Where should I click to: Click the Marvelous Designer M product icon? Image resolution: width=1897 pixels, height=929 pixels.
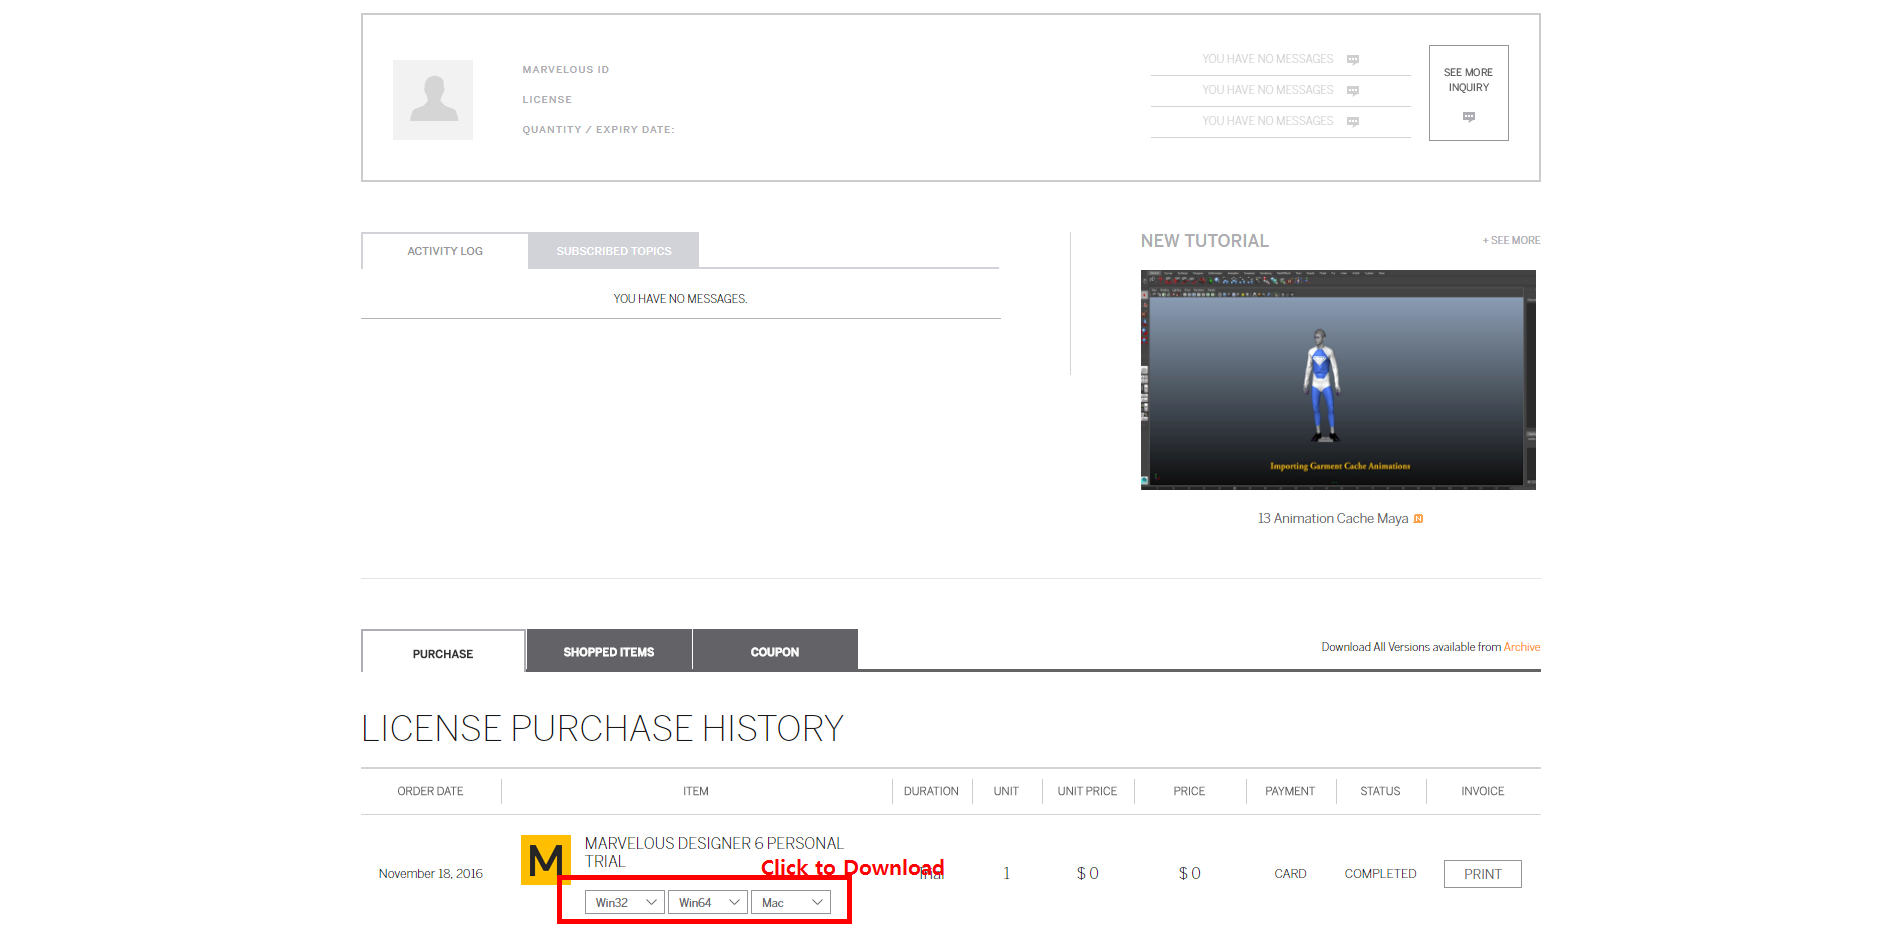(x=546, y=860)
